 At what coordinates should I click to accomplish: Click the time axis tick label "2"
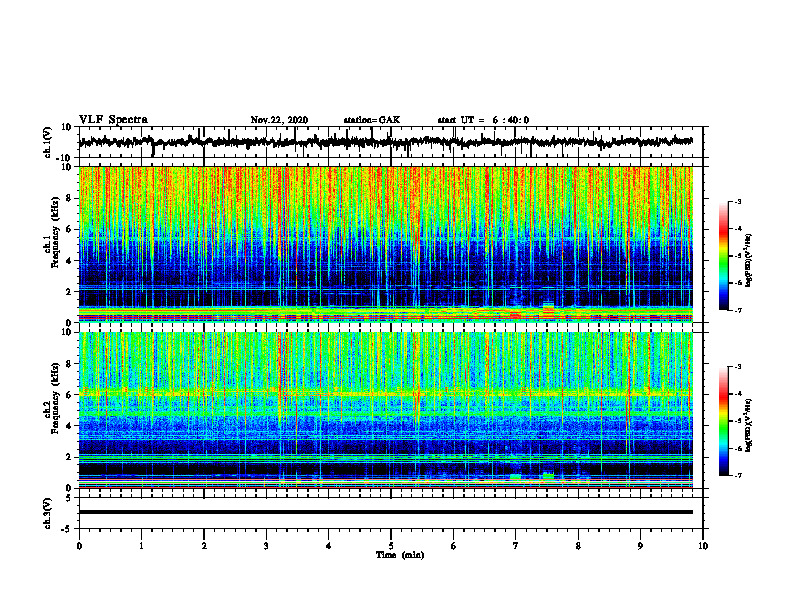pos(204,546)
